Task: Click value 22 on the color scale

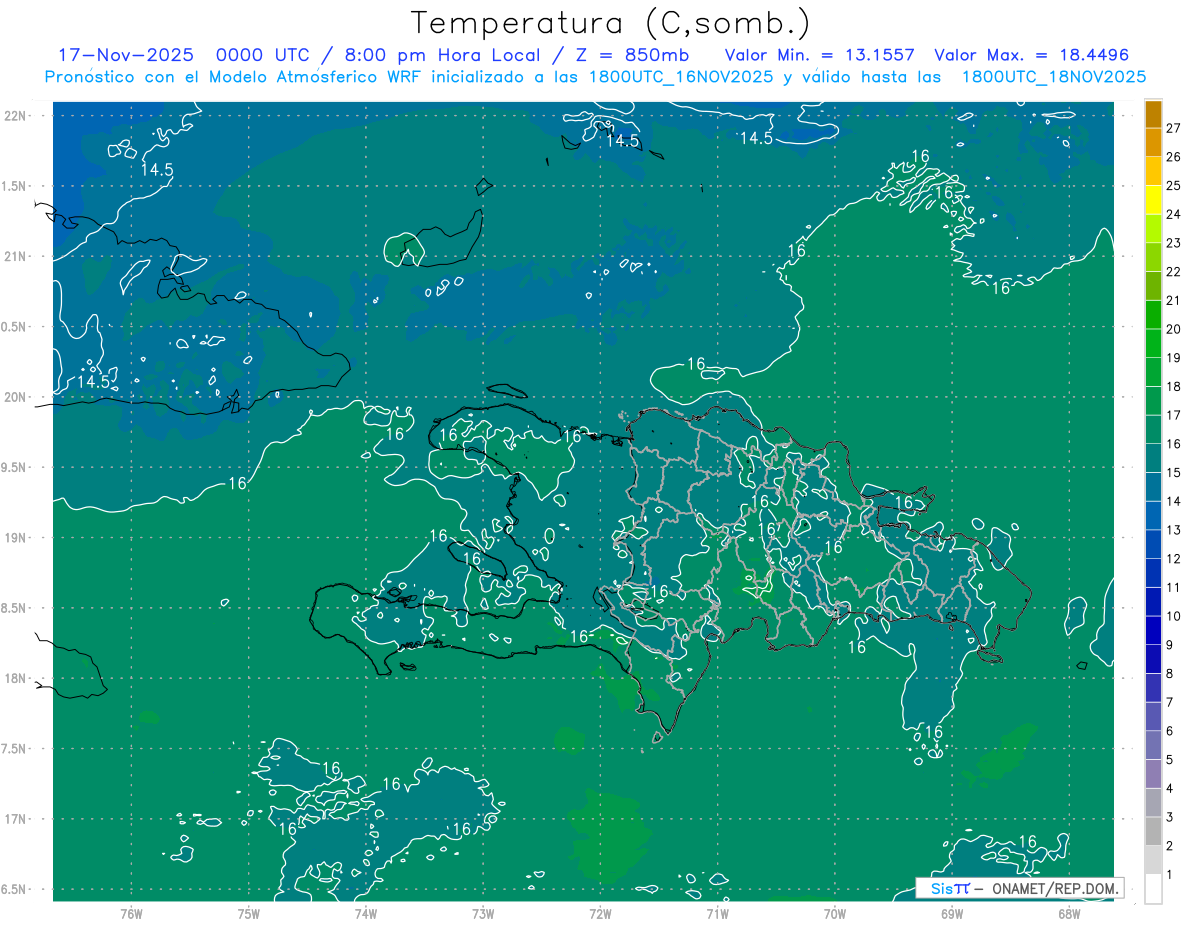Action: 1174,272
